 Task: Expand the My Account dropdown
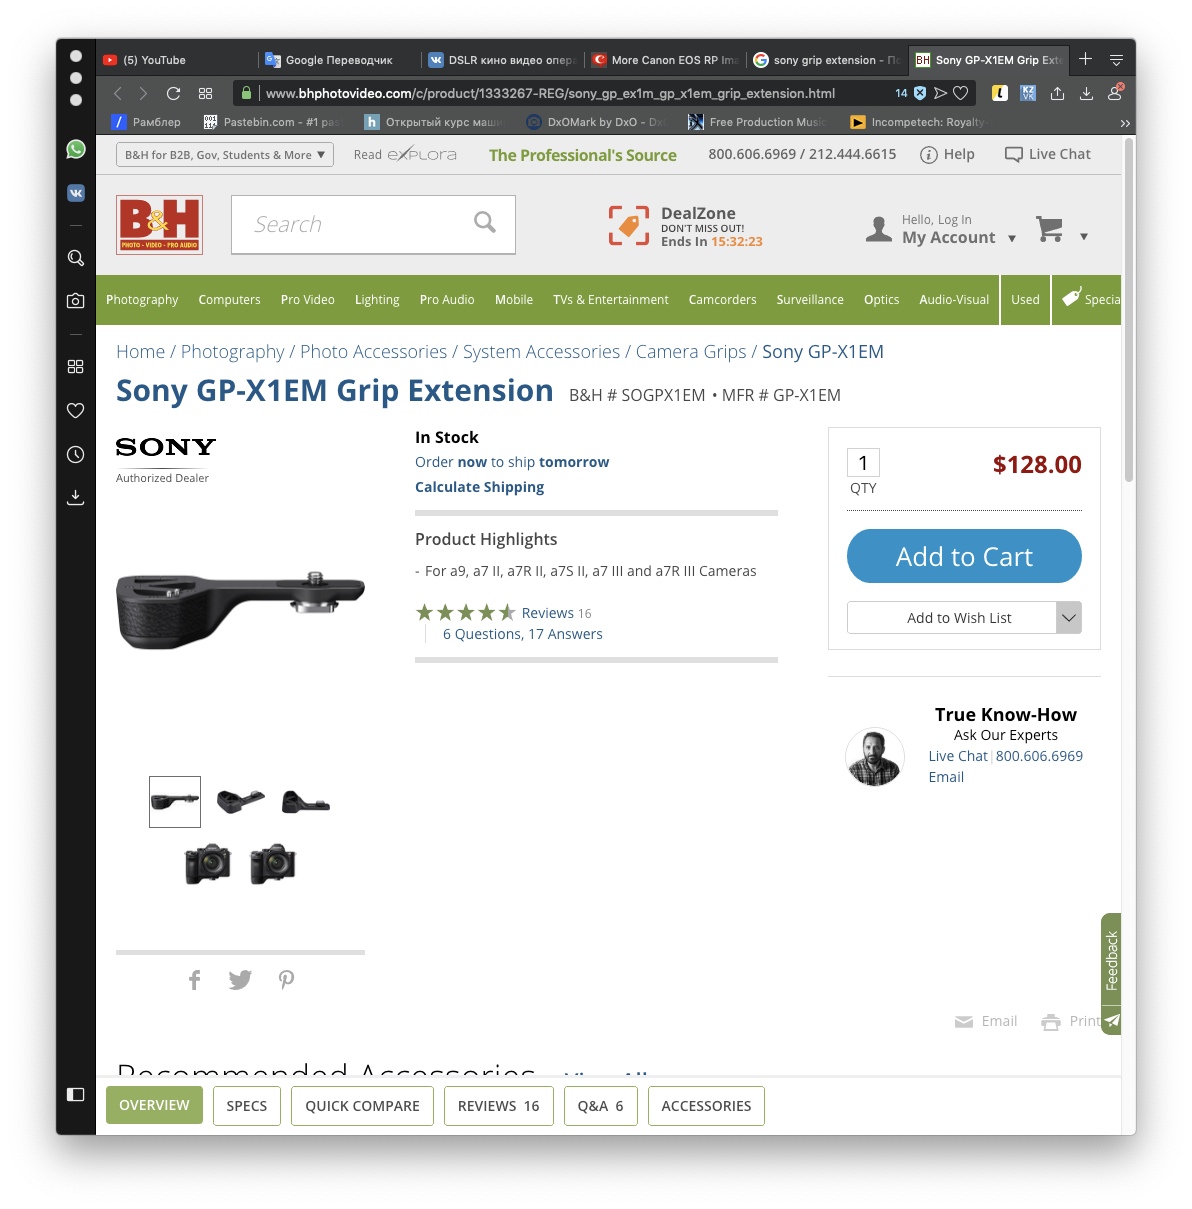pos(1012,239)
